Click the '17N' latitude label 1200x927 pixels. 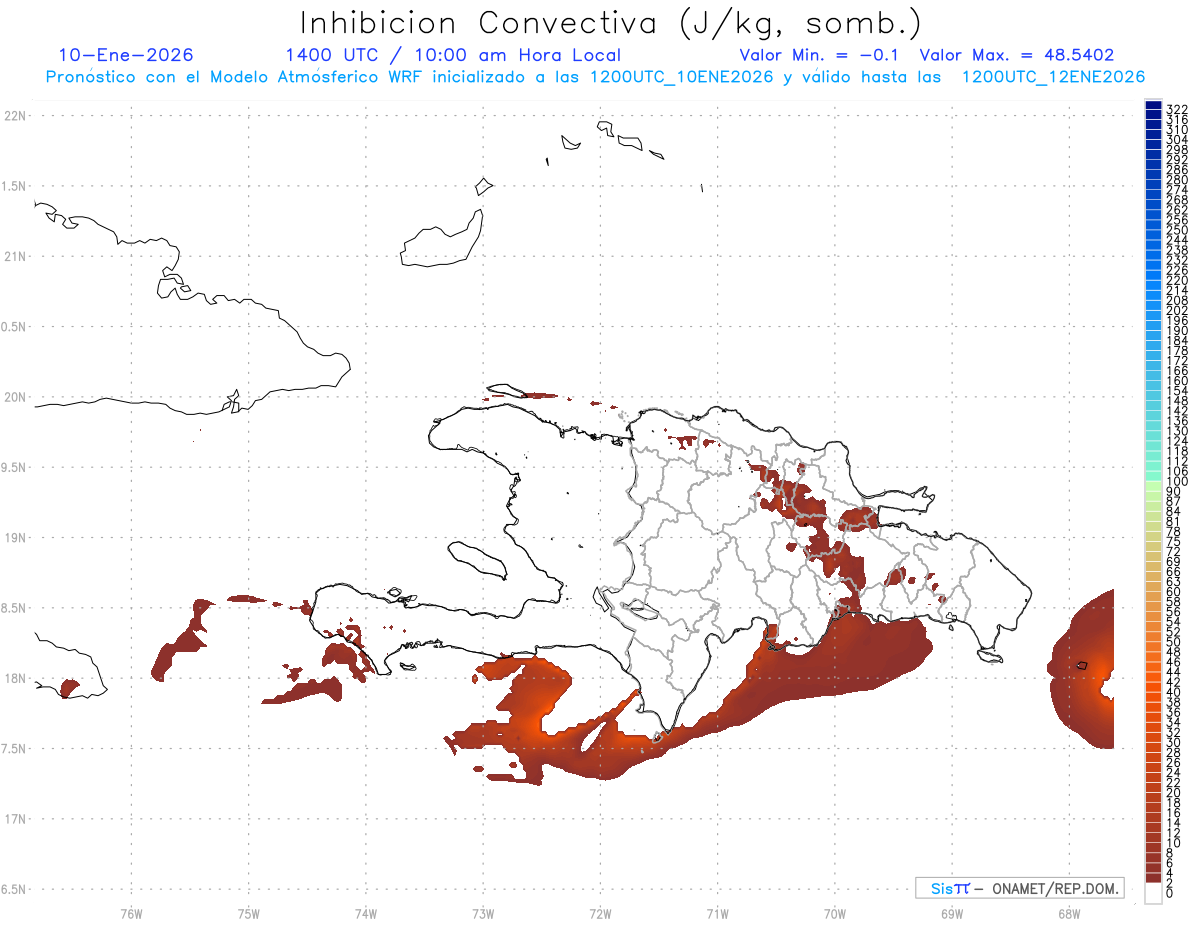(x=14, y=819)
